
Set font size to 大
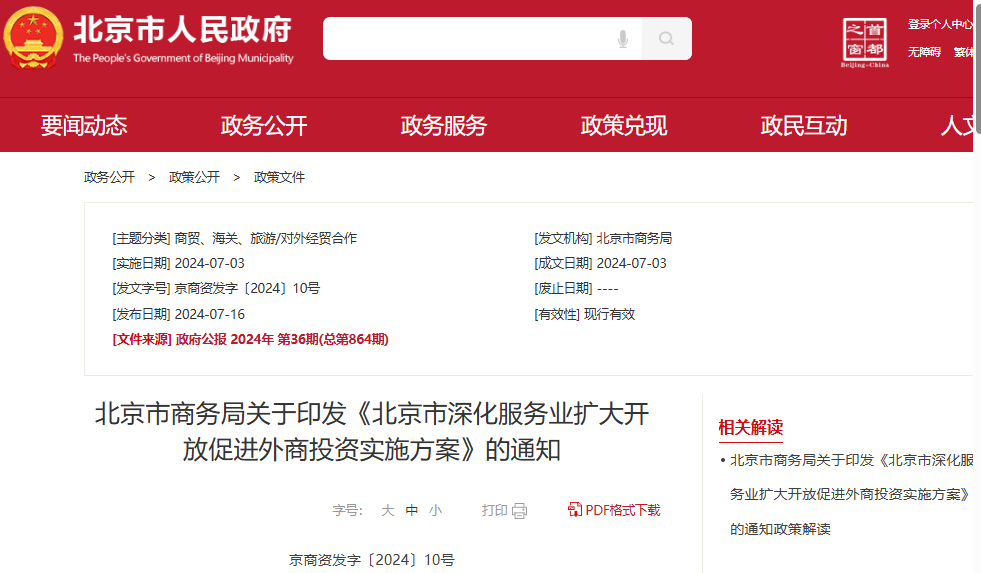388,511
